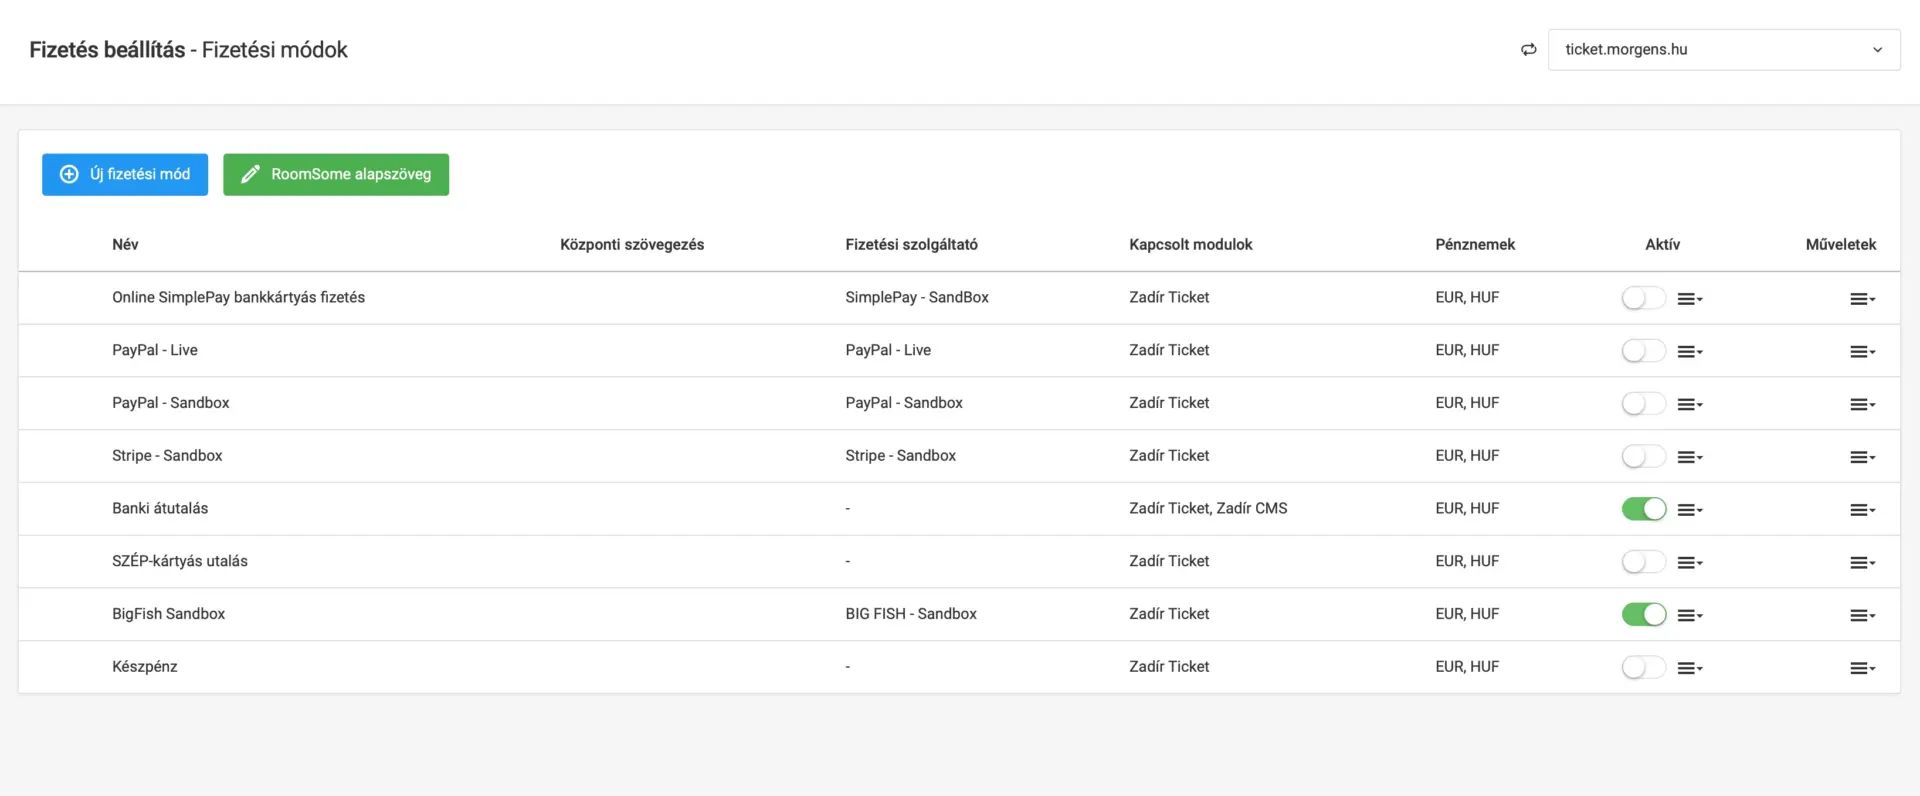Screen dimensions: 1920x796
Task: Open Műveletek actions menu for PayPal - Live
Action: 1862,352
